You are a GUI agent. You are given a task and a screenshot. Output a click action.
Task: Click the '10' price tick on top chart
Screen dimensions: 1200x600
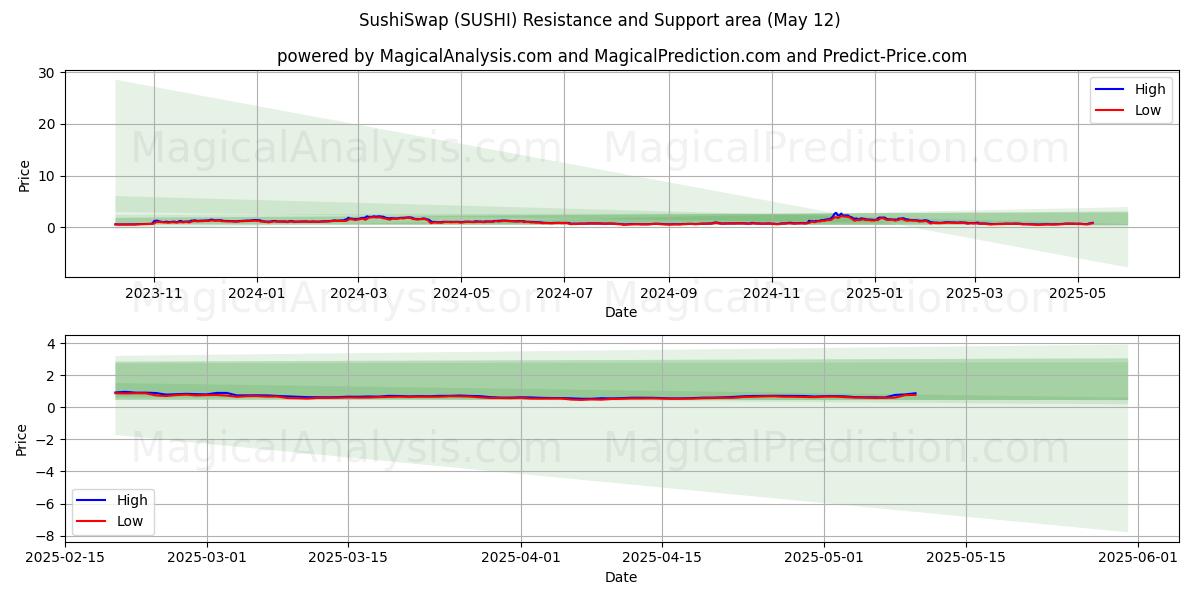coord(48,176)
